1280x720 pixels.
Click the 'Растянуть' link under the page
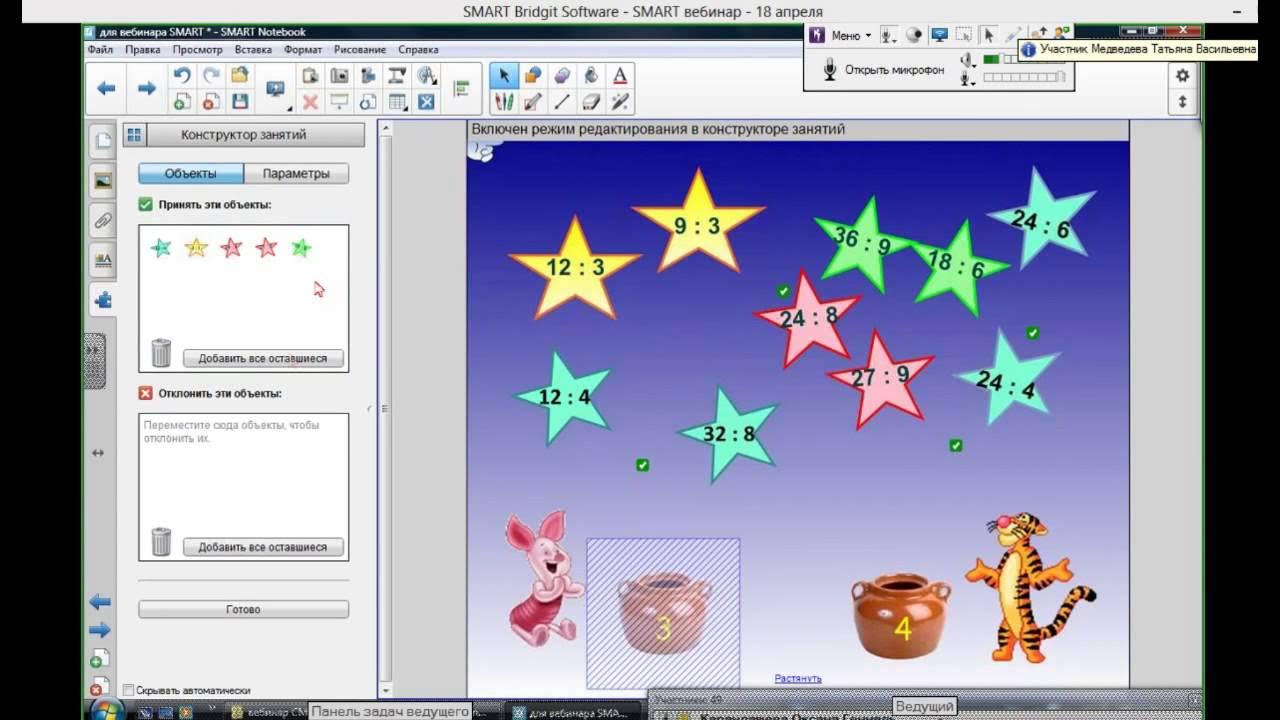point(798,678)
